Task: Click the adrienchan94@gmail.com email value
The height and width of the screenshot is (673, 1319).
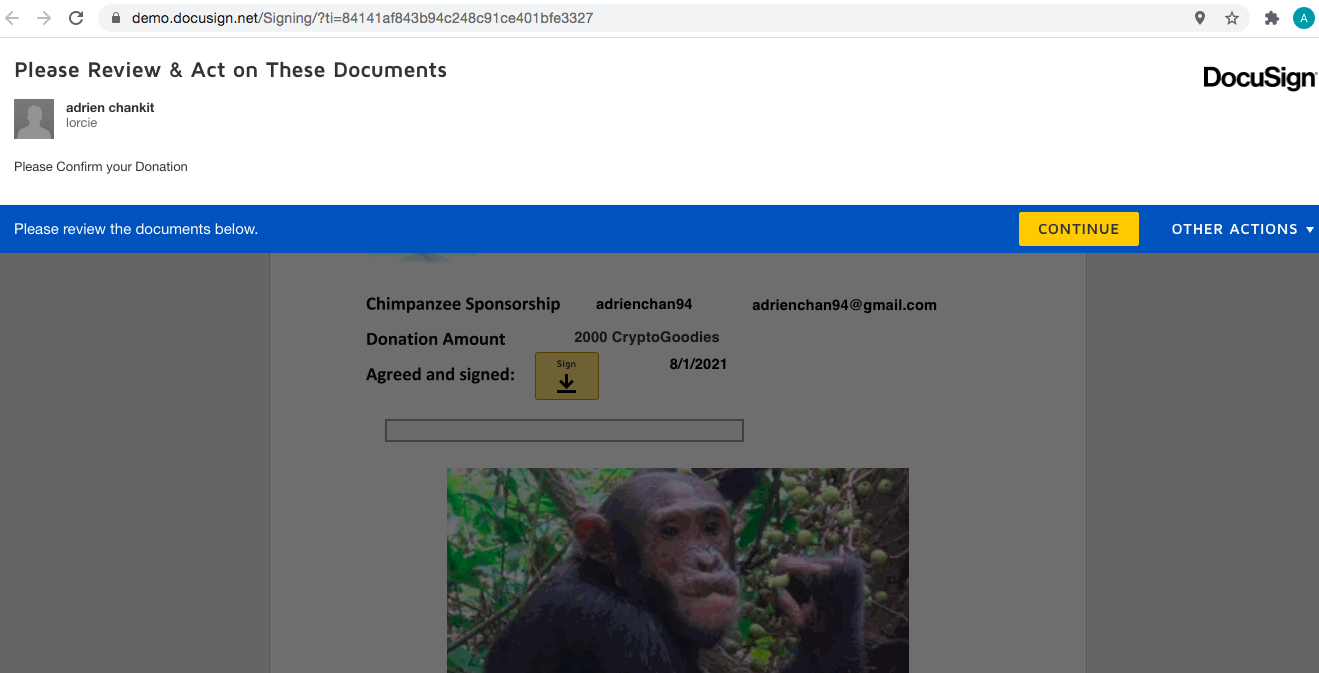Action: [844, 305]
